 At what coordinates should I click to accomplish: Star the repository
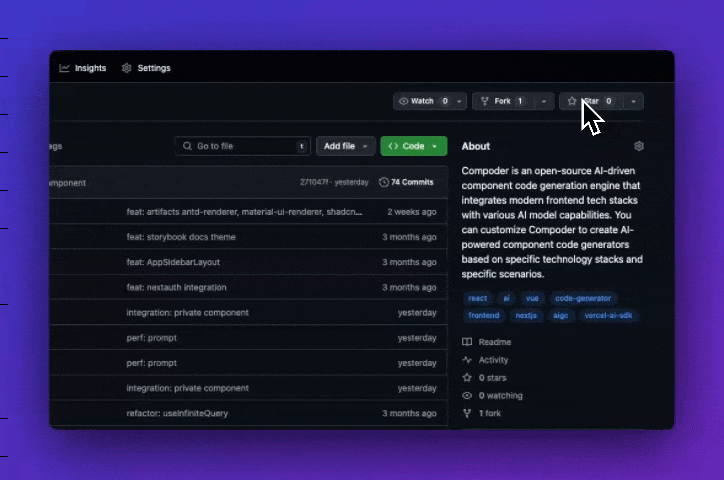pyautogui.click(x=591, y=101)
